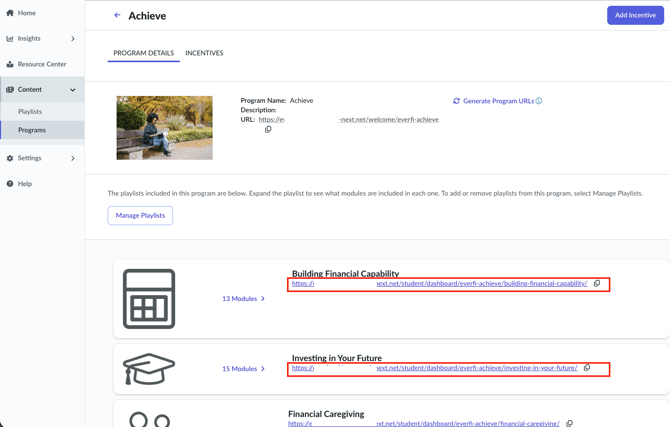This screenshot has height=427, width=670.
Task: Expand the Insights menu chevron
Action: point(73,38)
